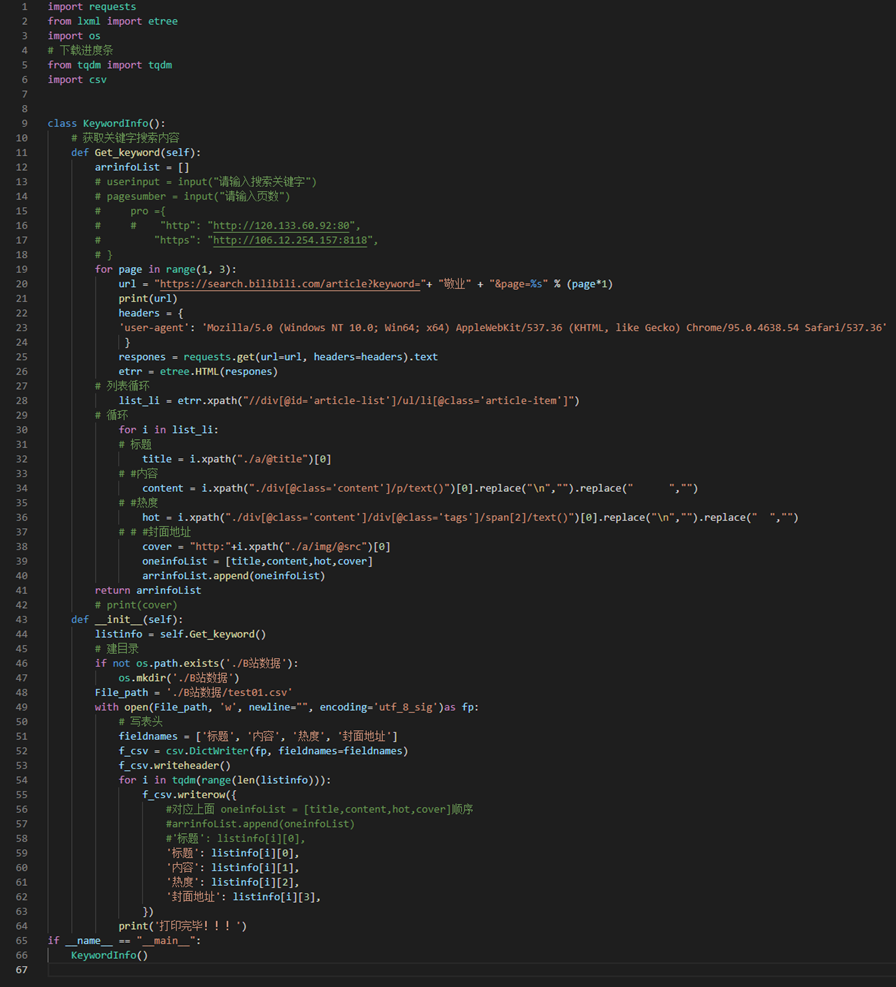Click the 'def Get_keyword(self):' definition

136,152
